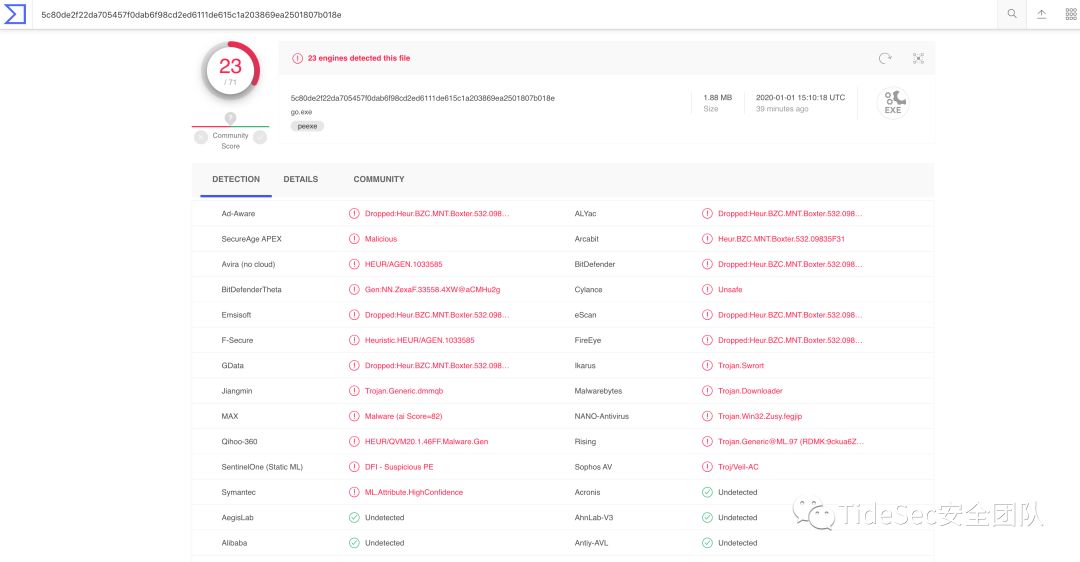This screenshot has width=1080, height=562.
Task: Click the file hash below the detection banner
Action: coord(422,98)
